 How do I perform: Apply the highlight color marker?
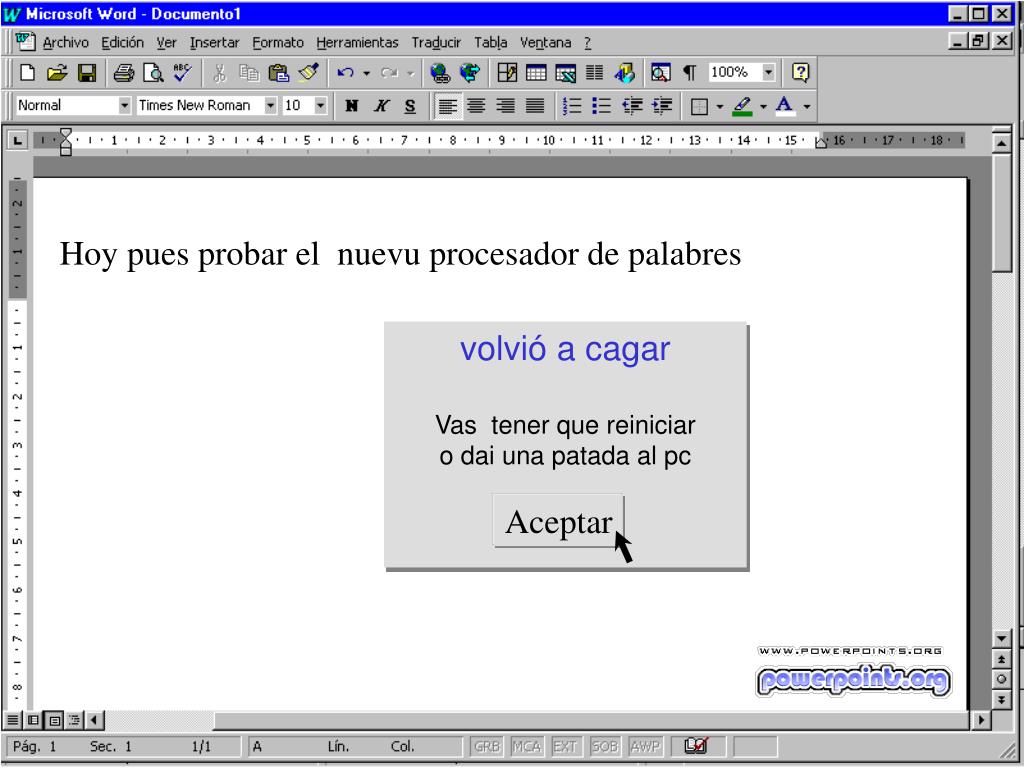[743, 106]
